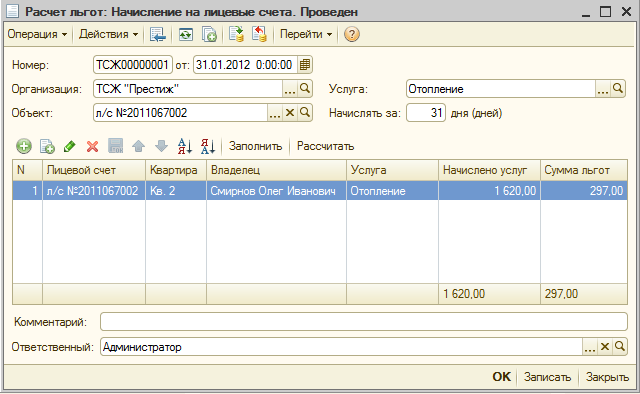Sort table ascending (А-Я) icon
The image size is (640, 394).
pos(184,146)
